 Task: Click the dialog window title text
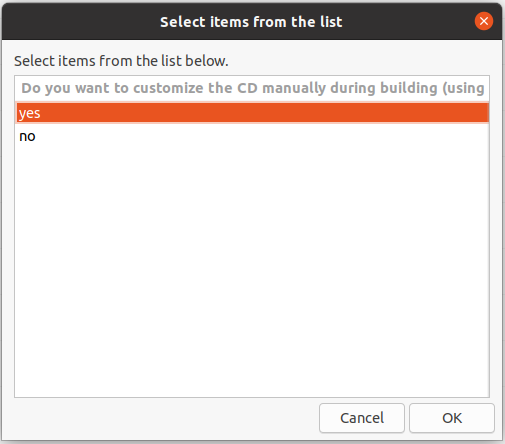[251, 22]
